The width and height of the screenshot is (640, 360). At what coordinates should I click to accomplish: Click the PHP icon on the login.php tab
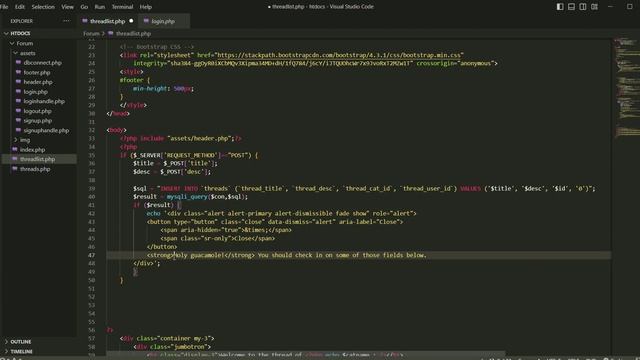click(146, 21)
